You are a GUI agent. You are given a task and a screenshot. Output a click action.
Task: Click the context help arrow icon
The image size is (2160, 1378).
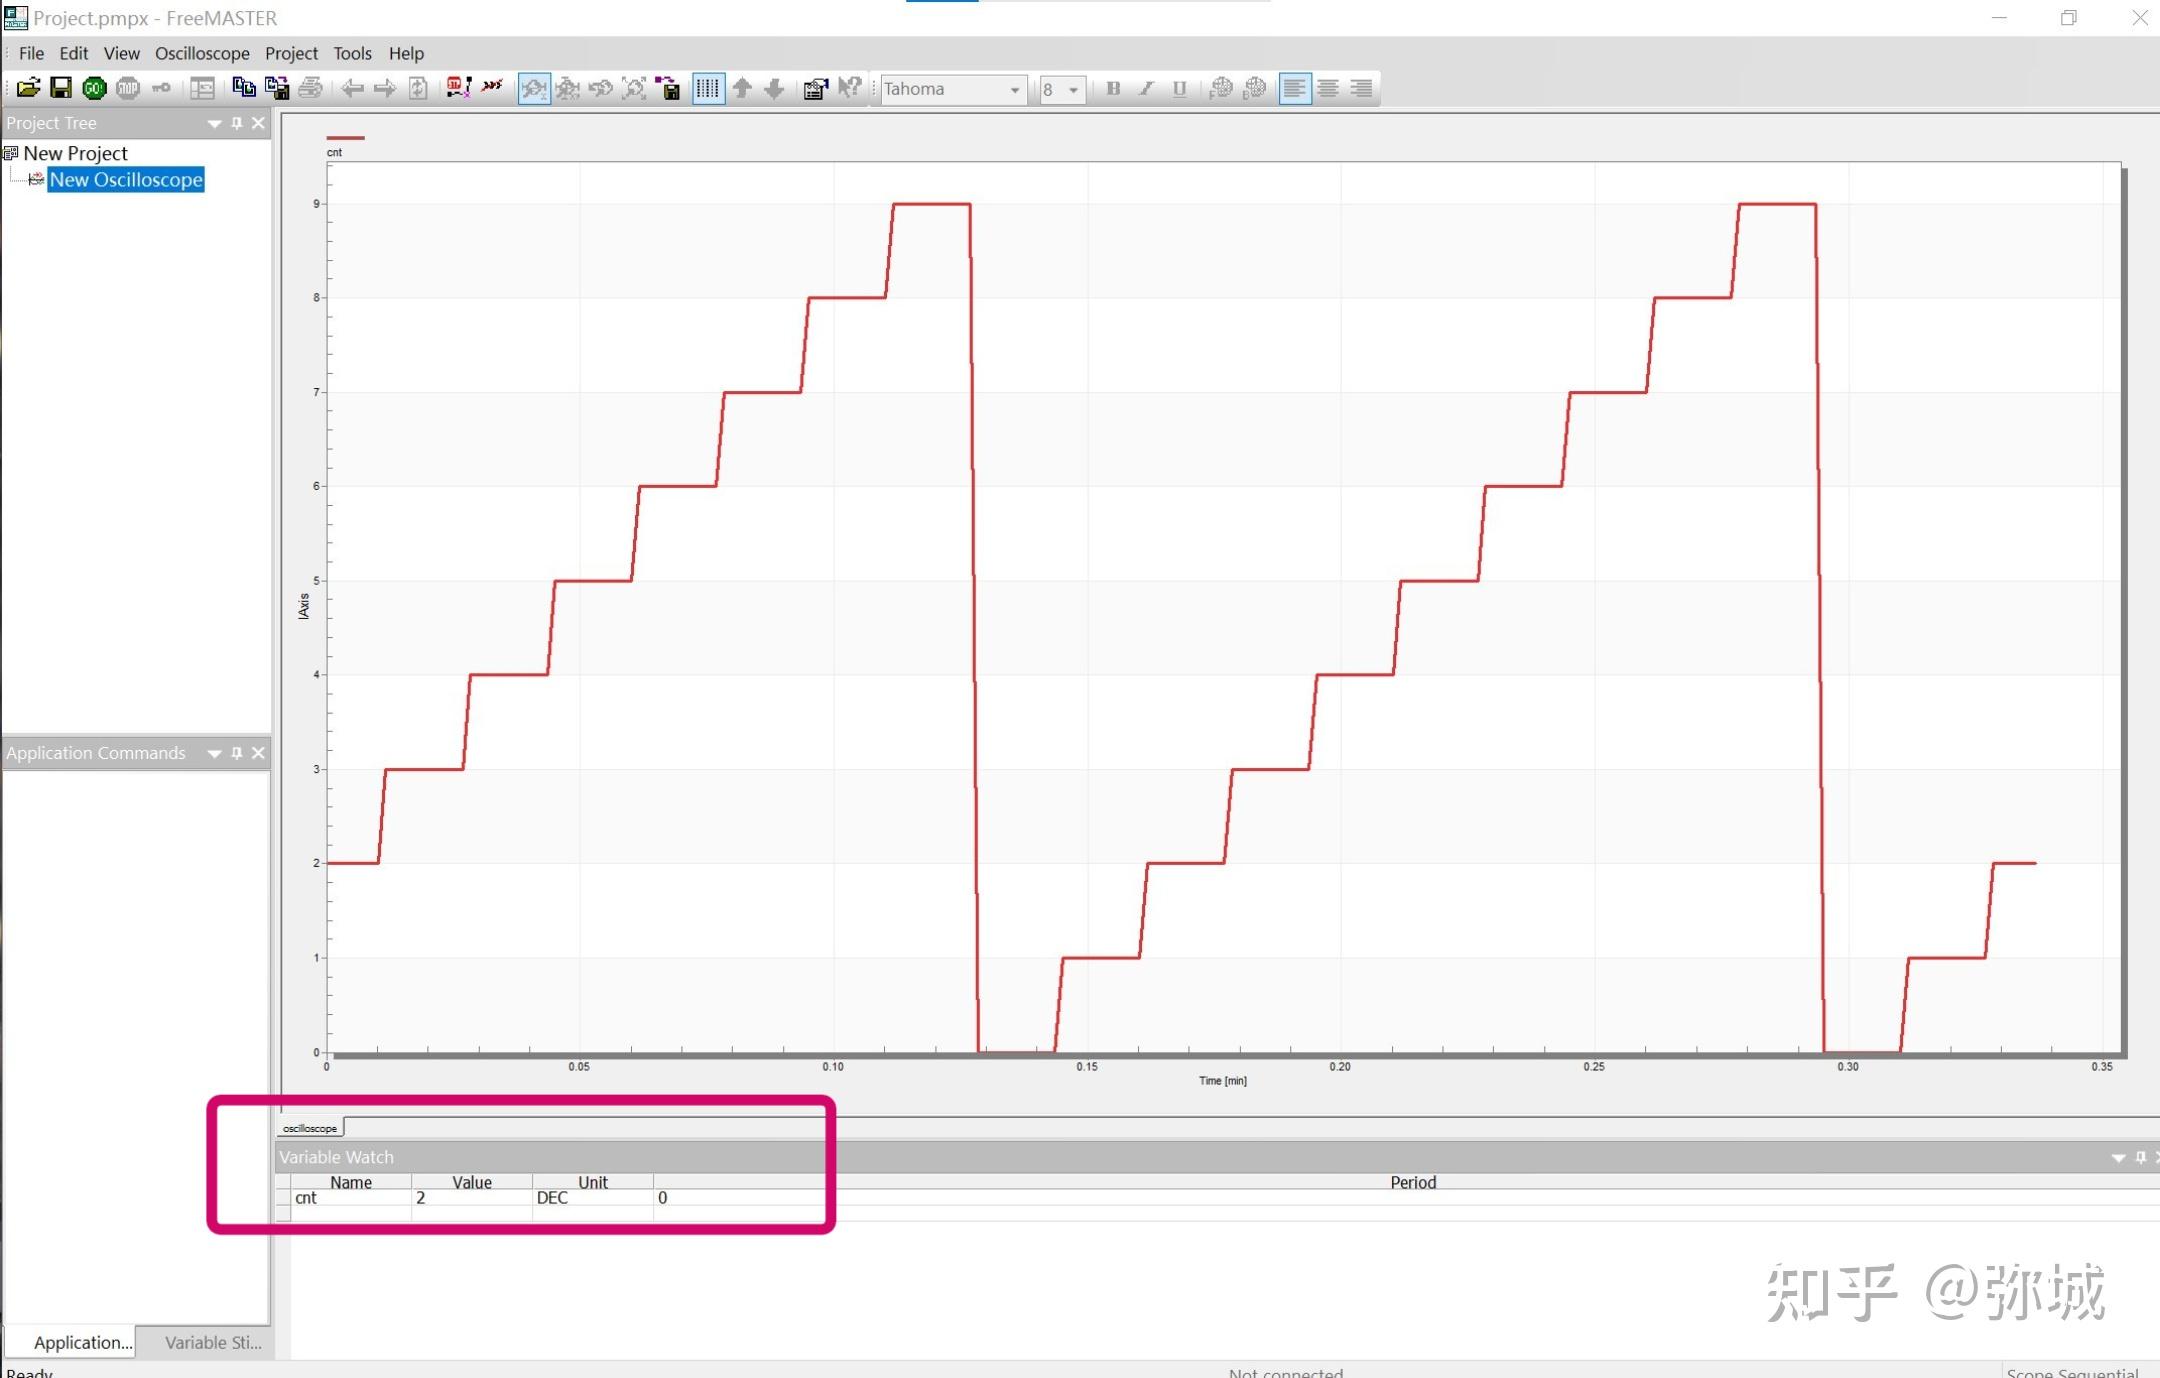tap(849, 89)
